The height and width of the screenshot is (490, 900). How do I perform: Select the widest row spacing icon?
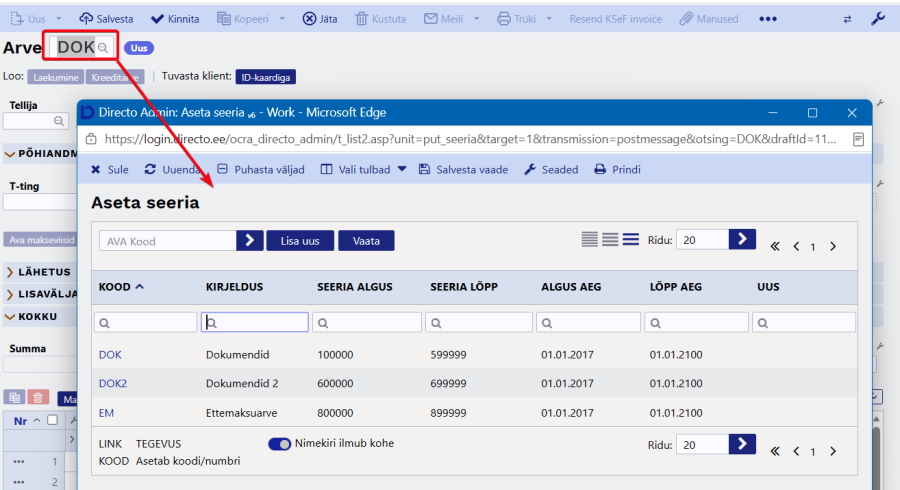tap(631, 239)
